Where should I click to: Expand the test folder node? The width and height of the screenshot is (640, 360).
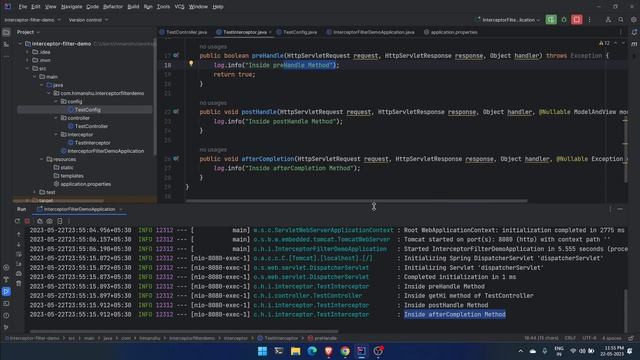click(35, 192)
